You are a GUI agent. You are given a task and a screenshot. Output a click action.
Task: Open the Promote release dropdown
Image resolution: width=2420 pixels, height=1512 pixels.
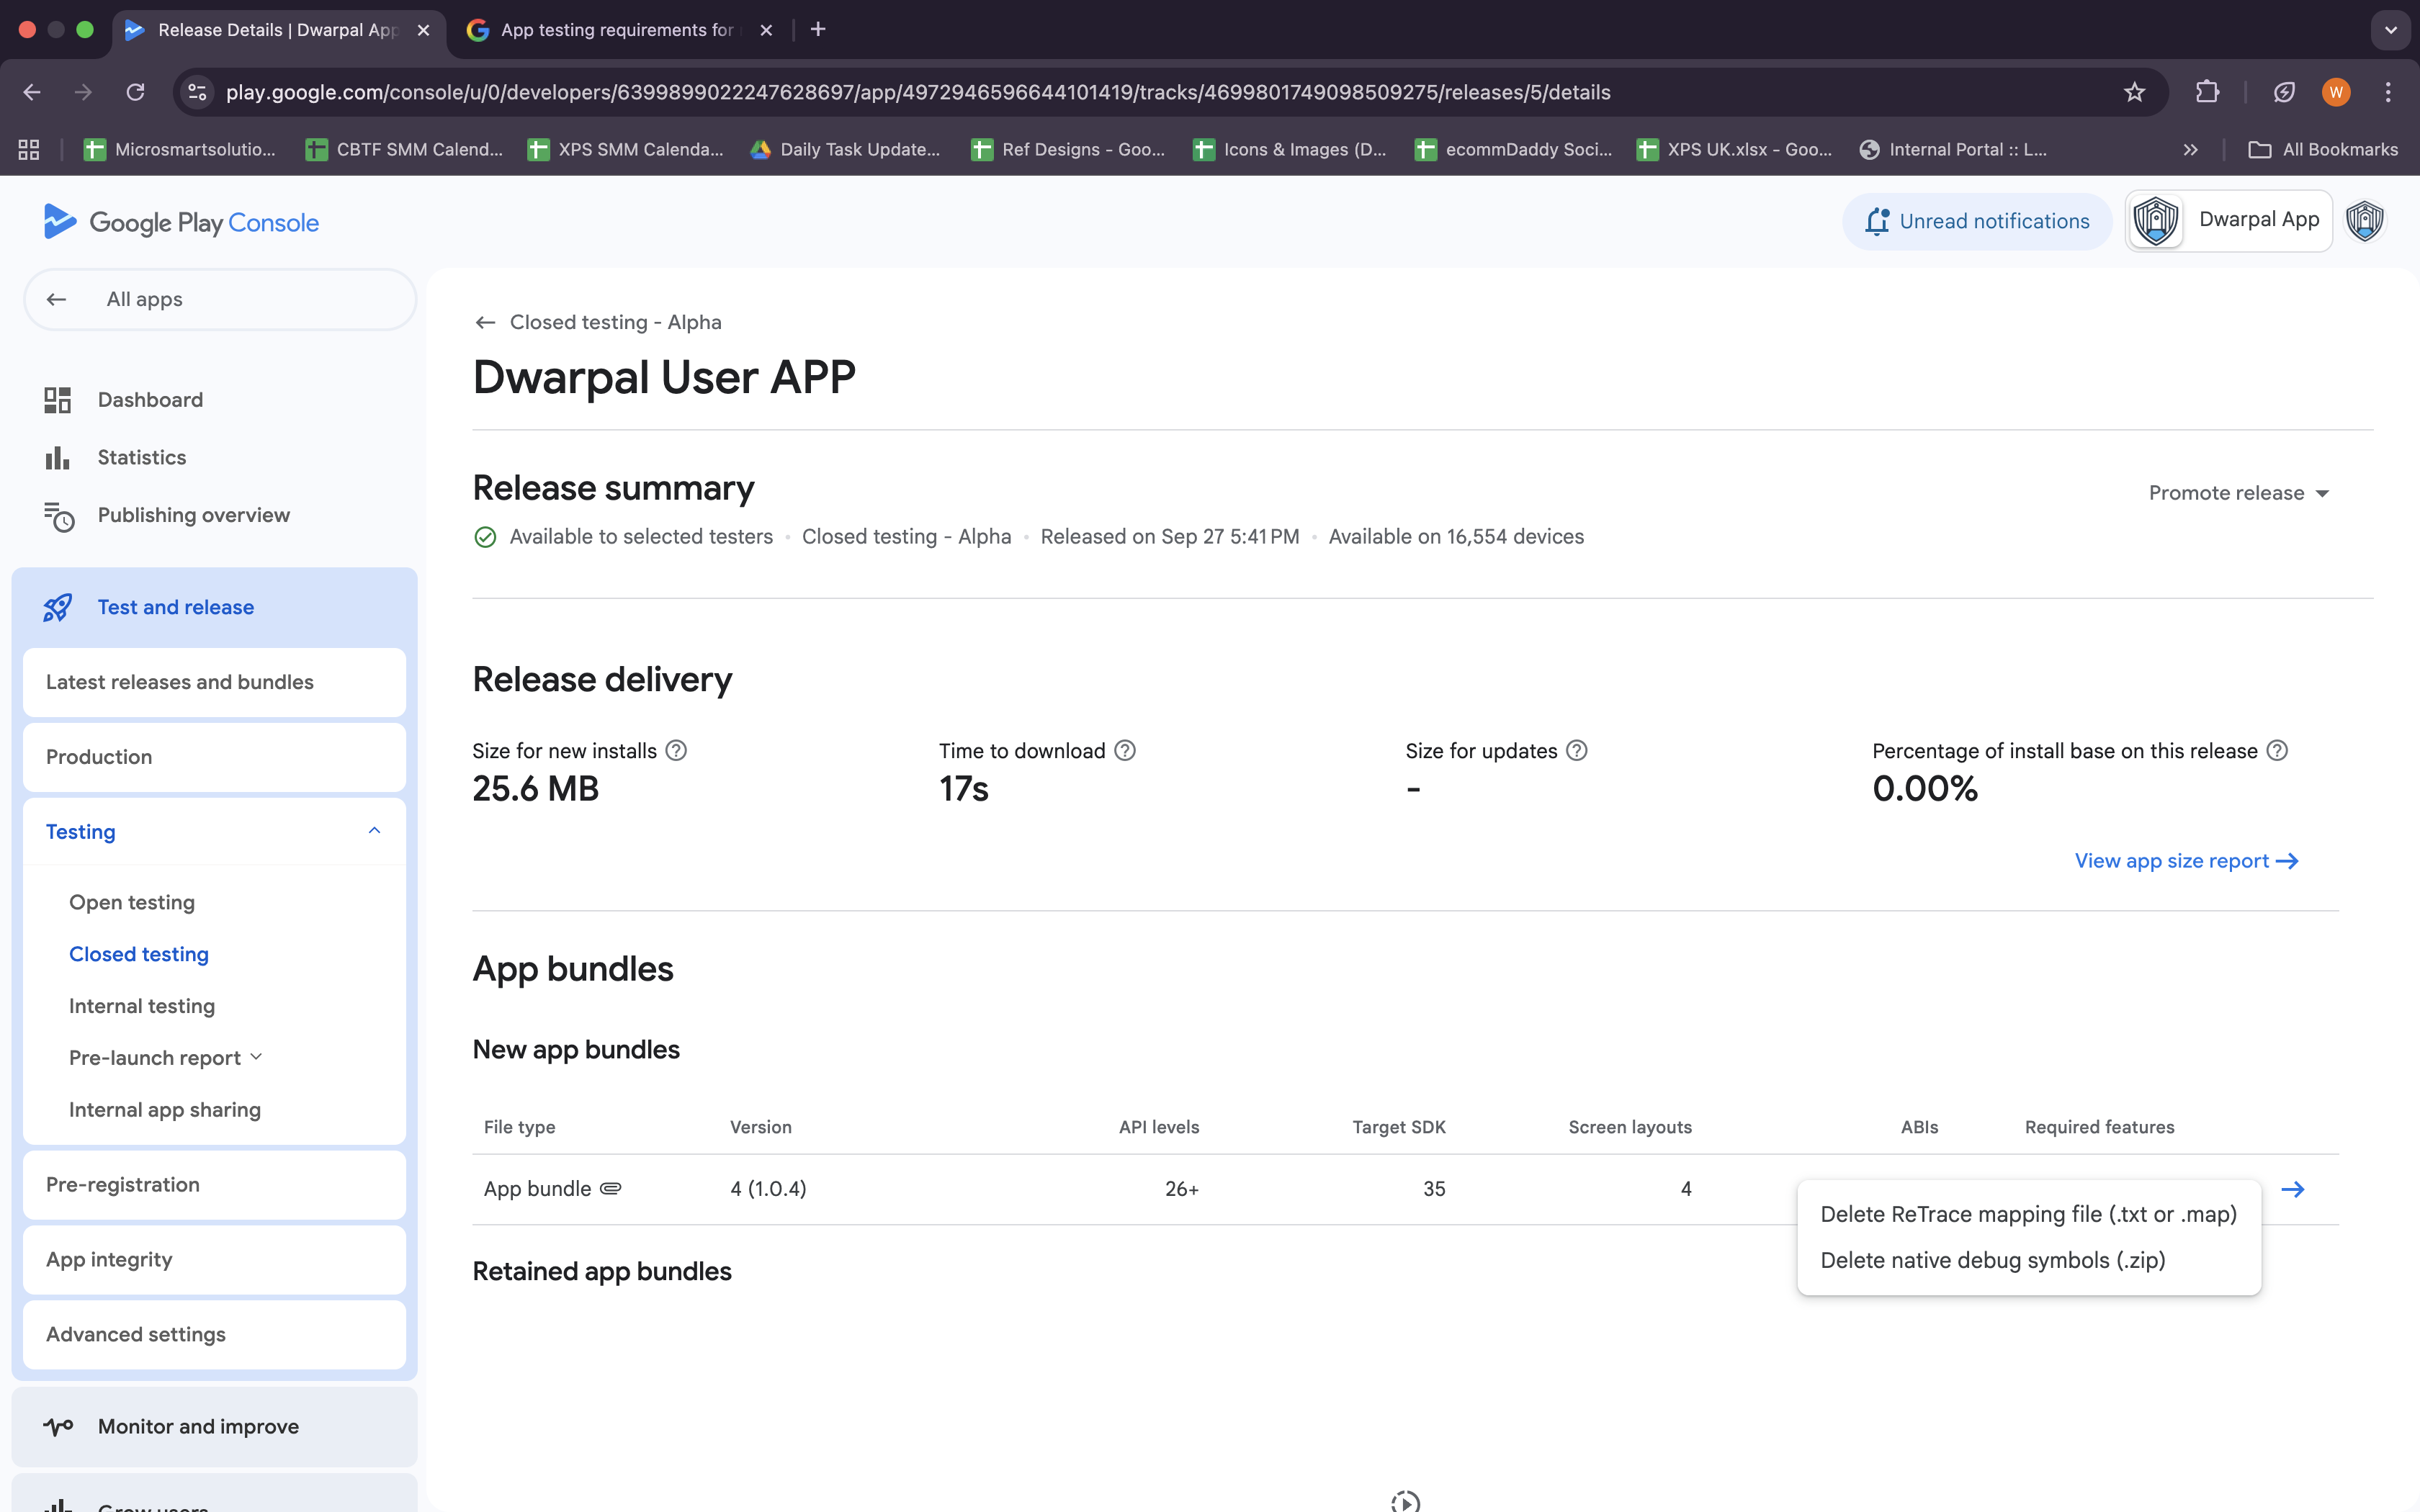pyautogui.click(x=2238, y=493)
